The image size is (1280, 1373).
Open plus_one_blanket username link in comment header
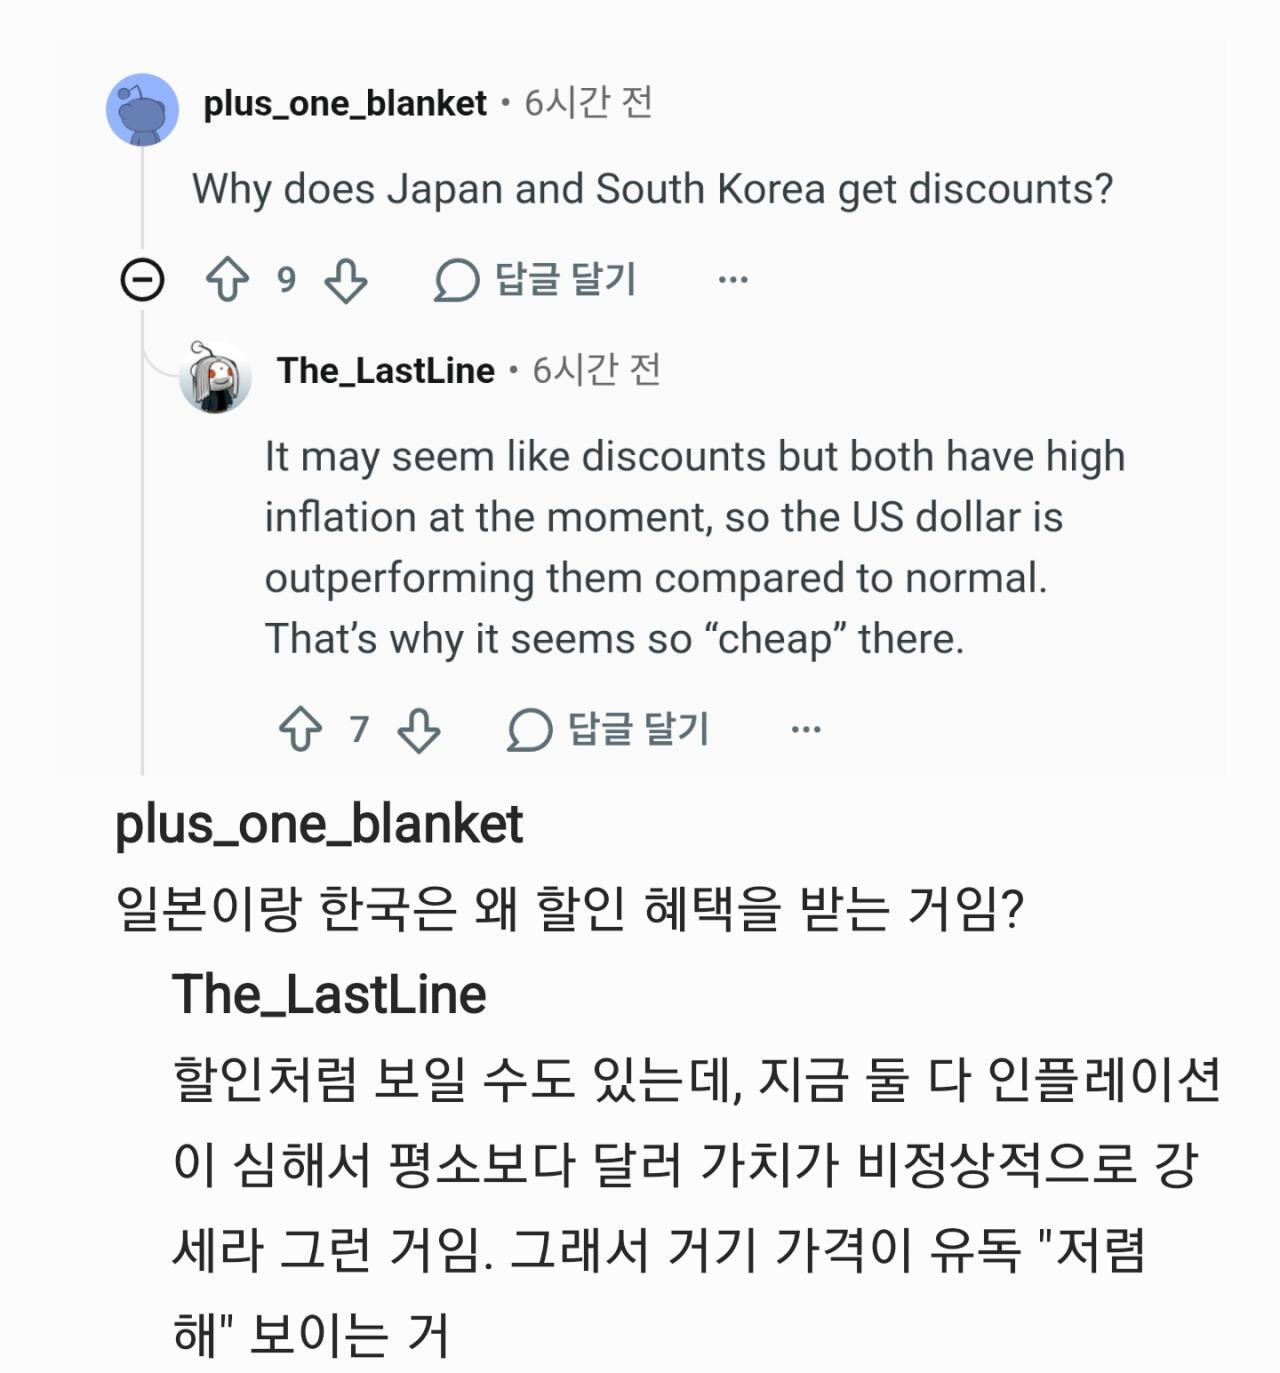[345, 104]
